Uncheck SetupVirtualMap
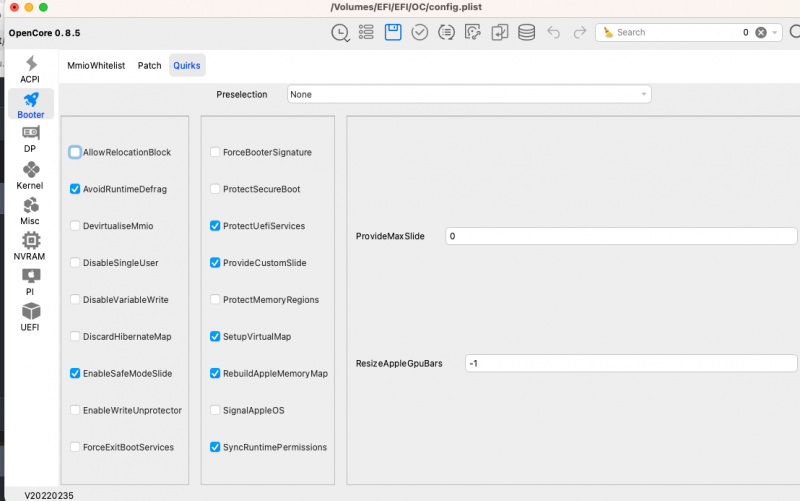 point(215,336)
